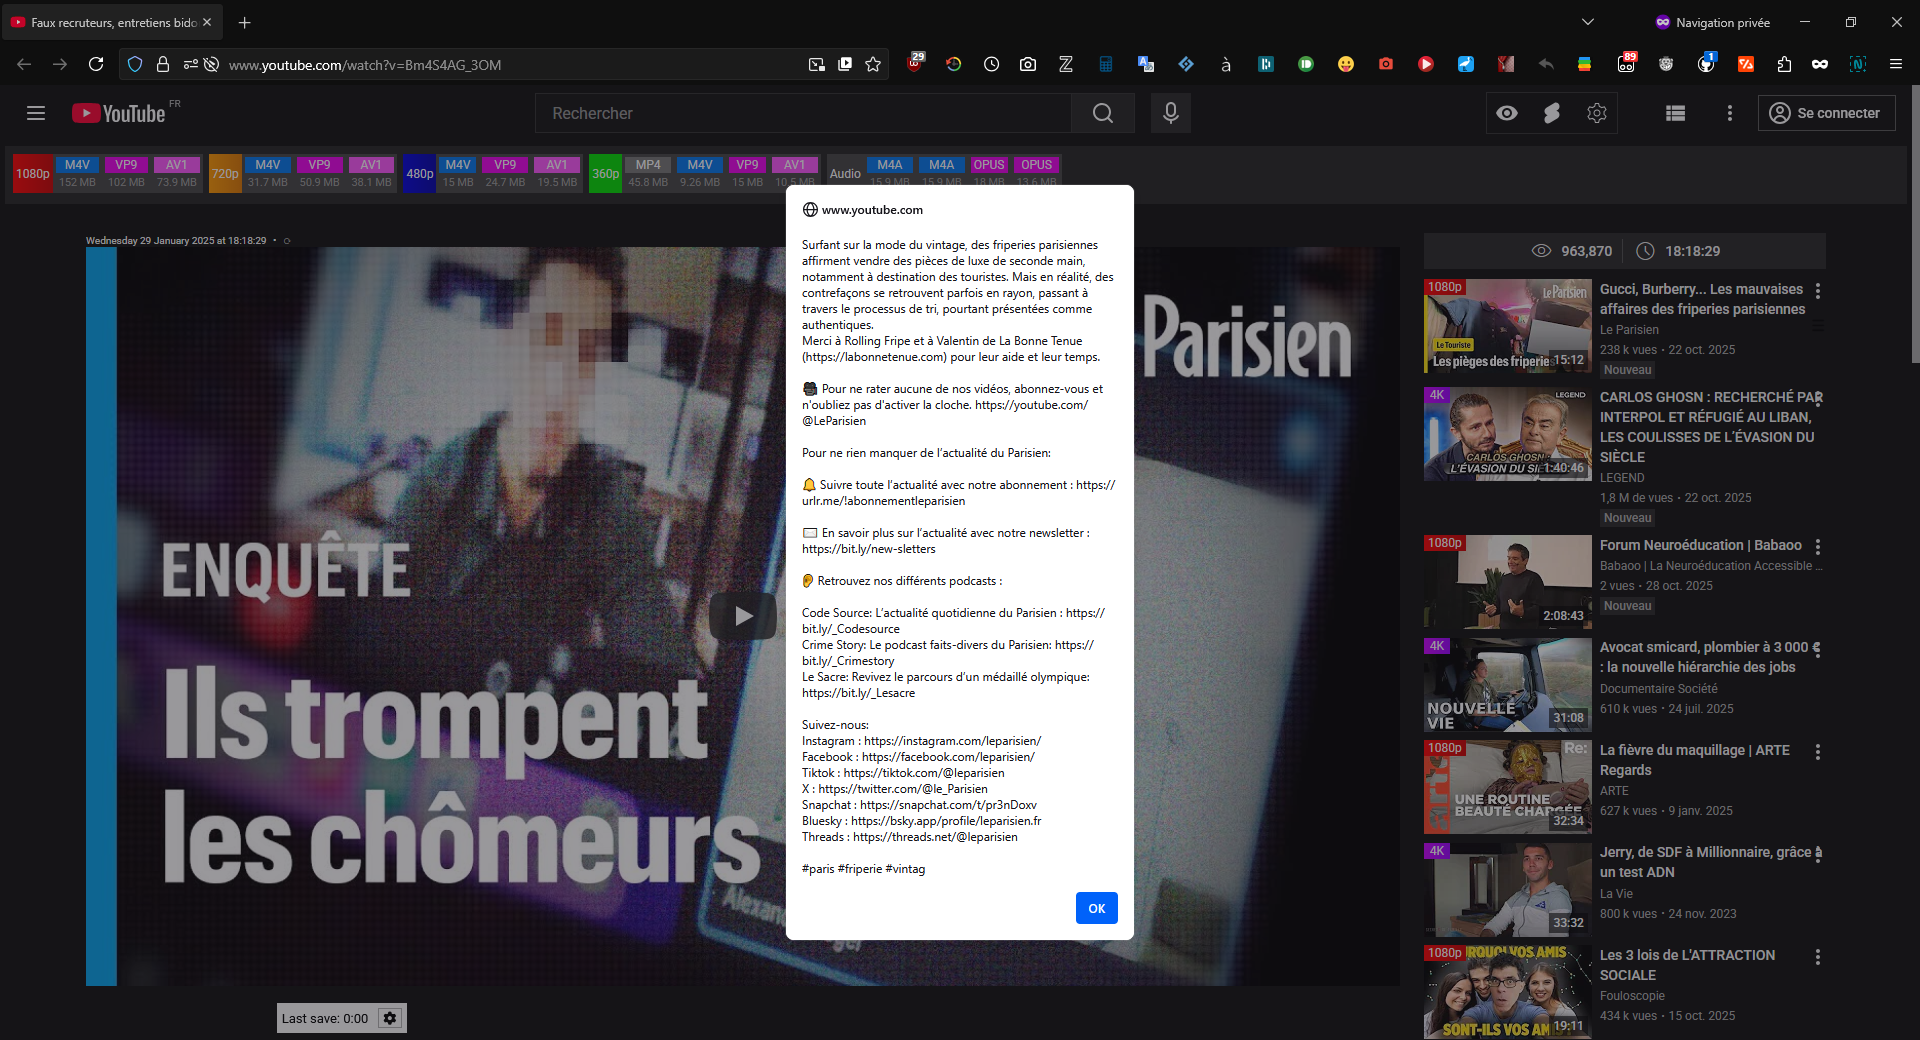Start voice search with the microphone

1170,113
